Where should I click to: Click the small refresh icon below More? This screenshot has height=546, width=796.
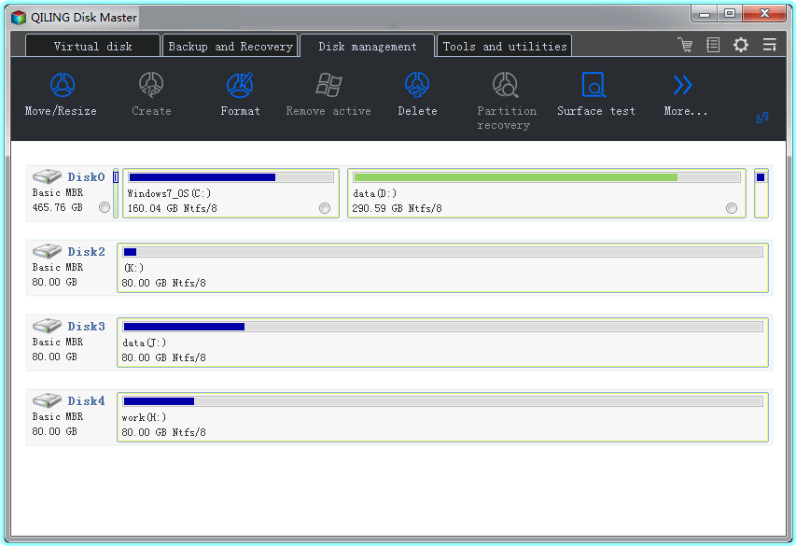[x=762, y=118]
